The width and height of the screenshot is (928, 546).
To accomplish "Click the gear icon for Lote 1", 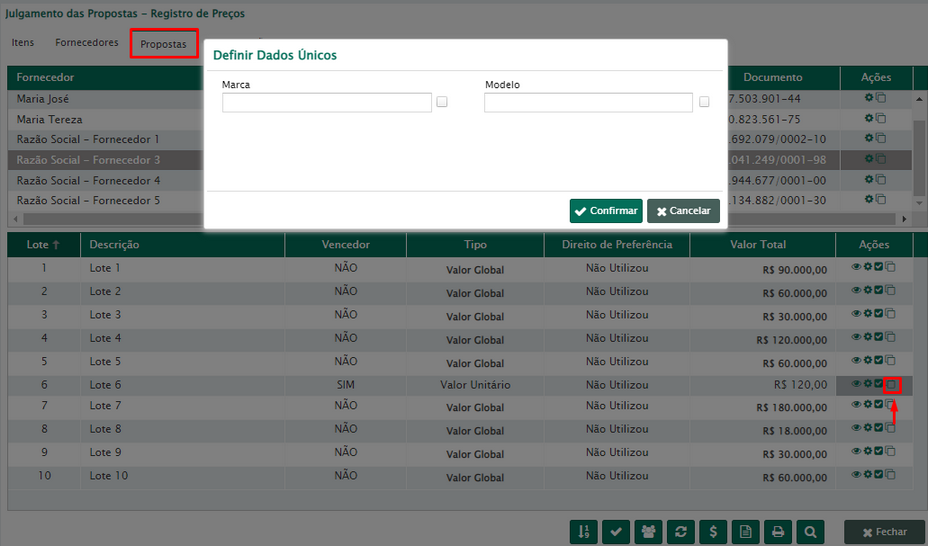I will coord(868,267).
